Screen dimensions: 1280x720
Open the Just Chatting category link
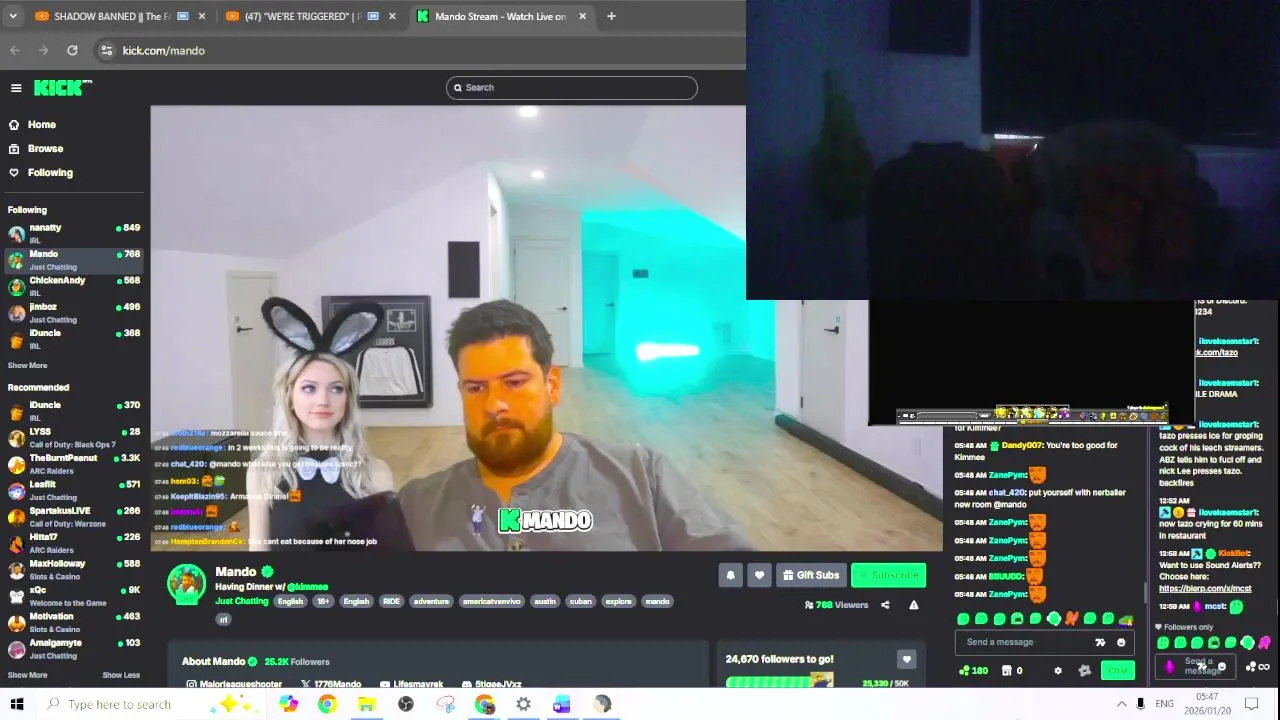(241, 601)
